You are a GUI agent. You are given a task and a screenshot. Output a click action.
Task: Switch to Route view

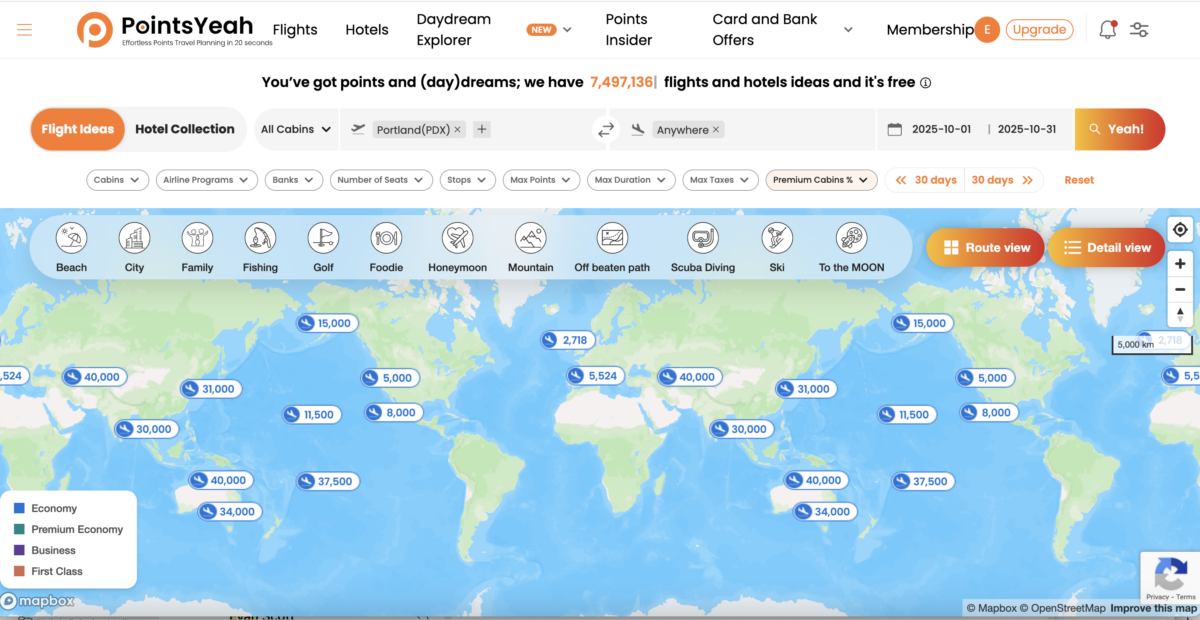coord(985,247)
